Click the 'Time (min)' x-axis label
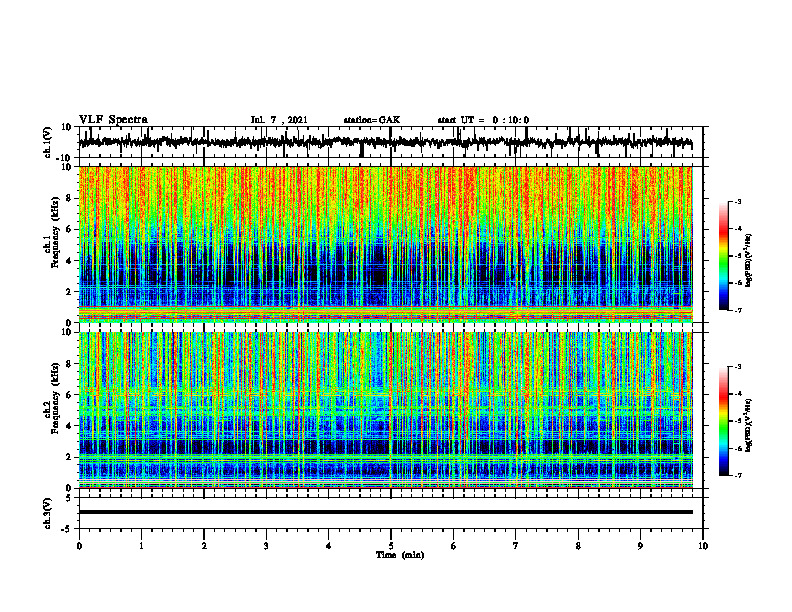792x612 pixels. [x=400, y=555]
